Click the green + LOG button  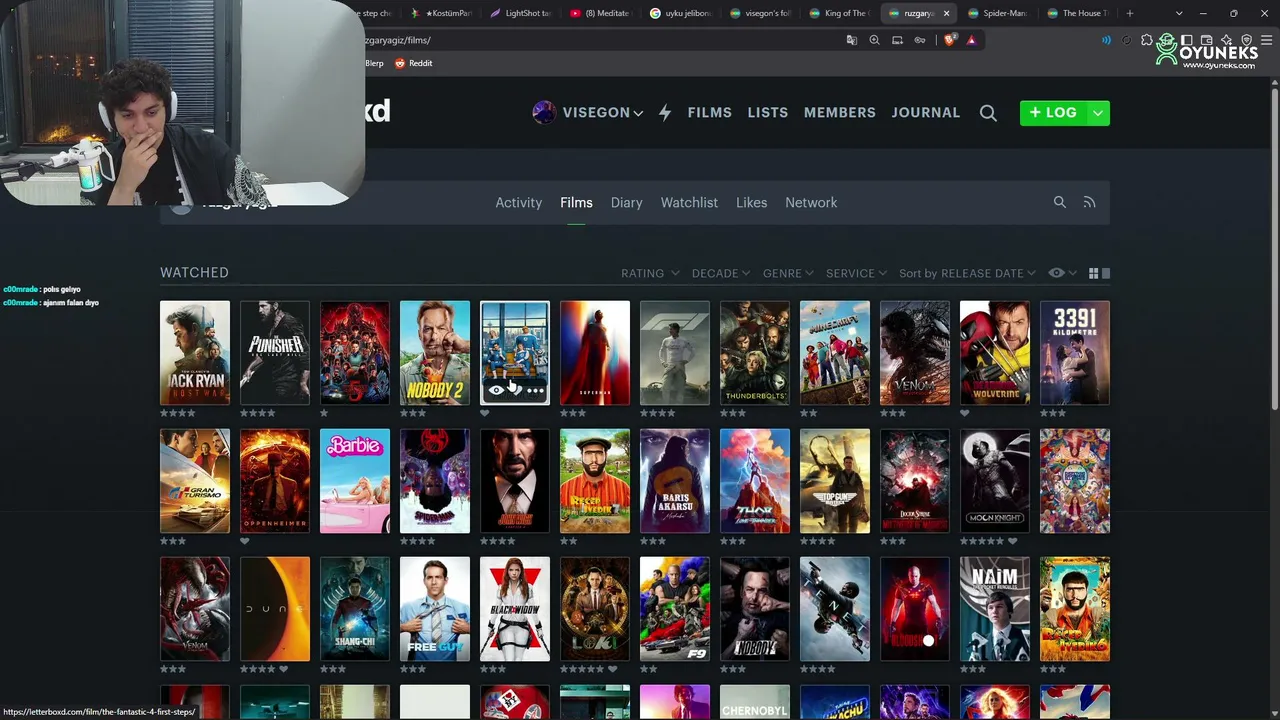click(1053, 113)
